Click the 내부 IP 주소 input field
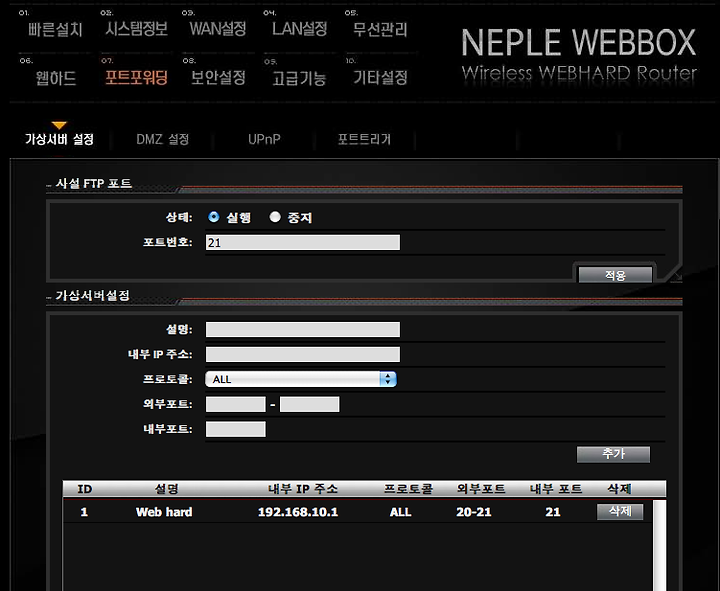Viewport: 720px width, 591px height. (x=303, y=355)
